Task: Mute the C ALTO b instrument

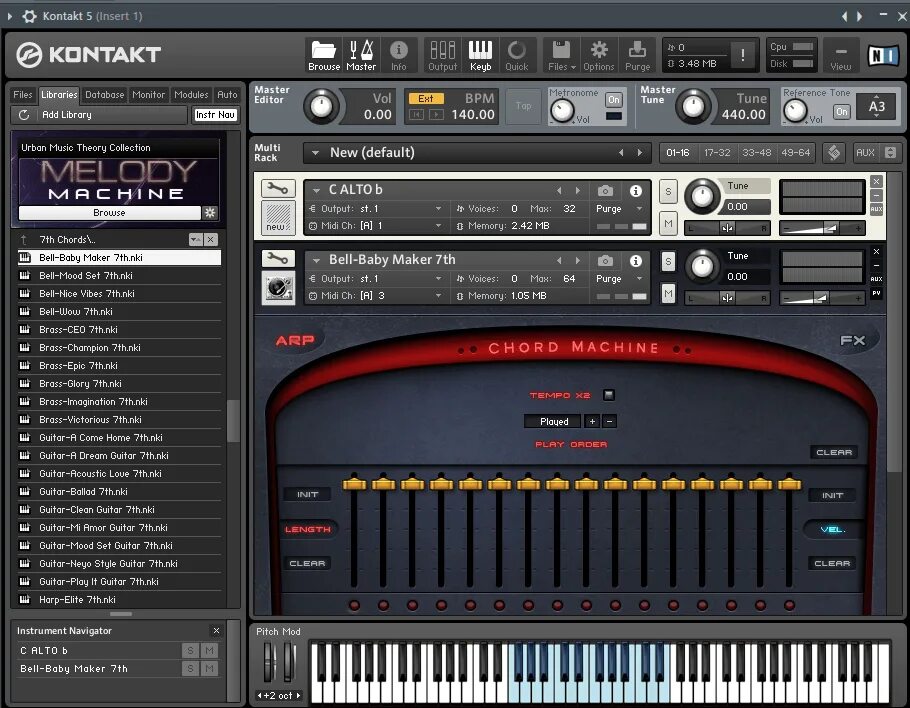Action: [x=668, y=223]
